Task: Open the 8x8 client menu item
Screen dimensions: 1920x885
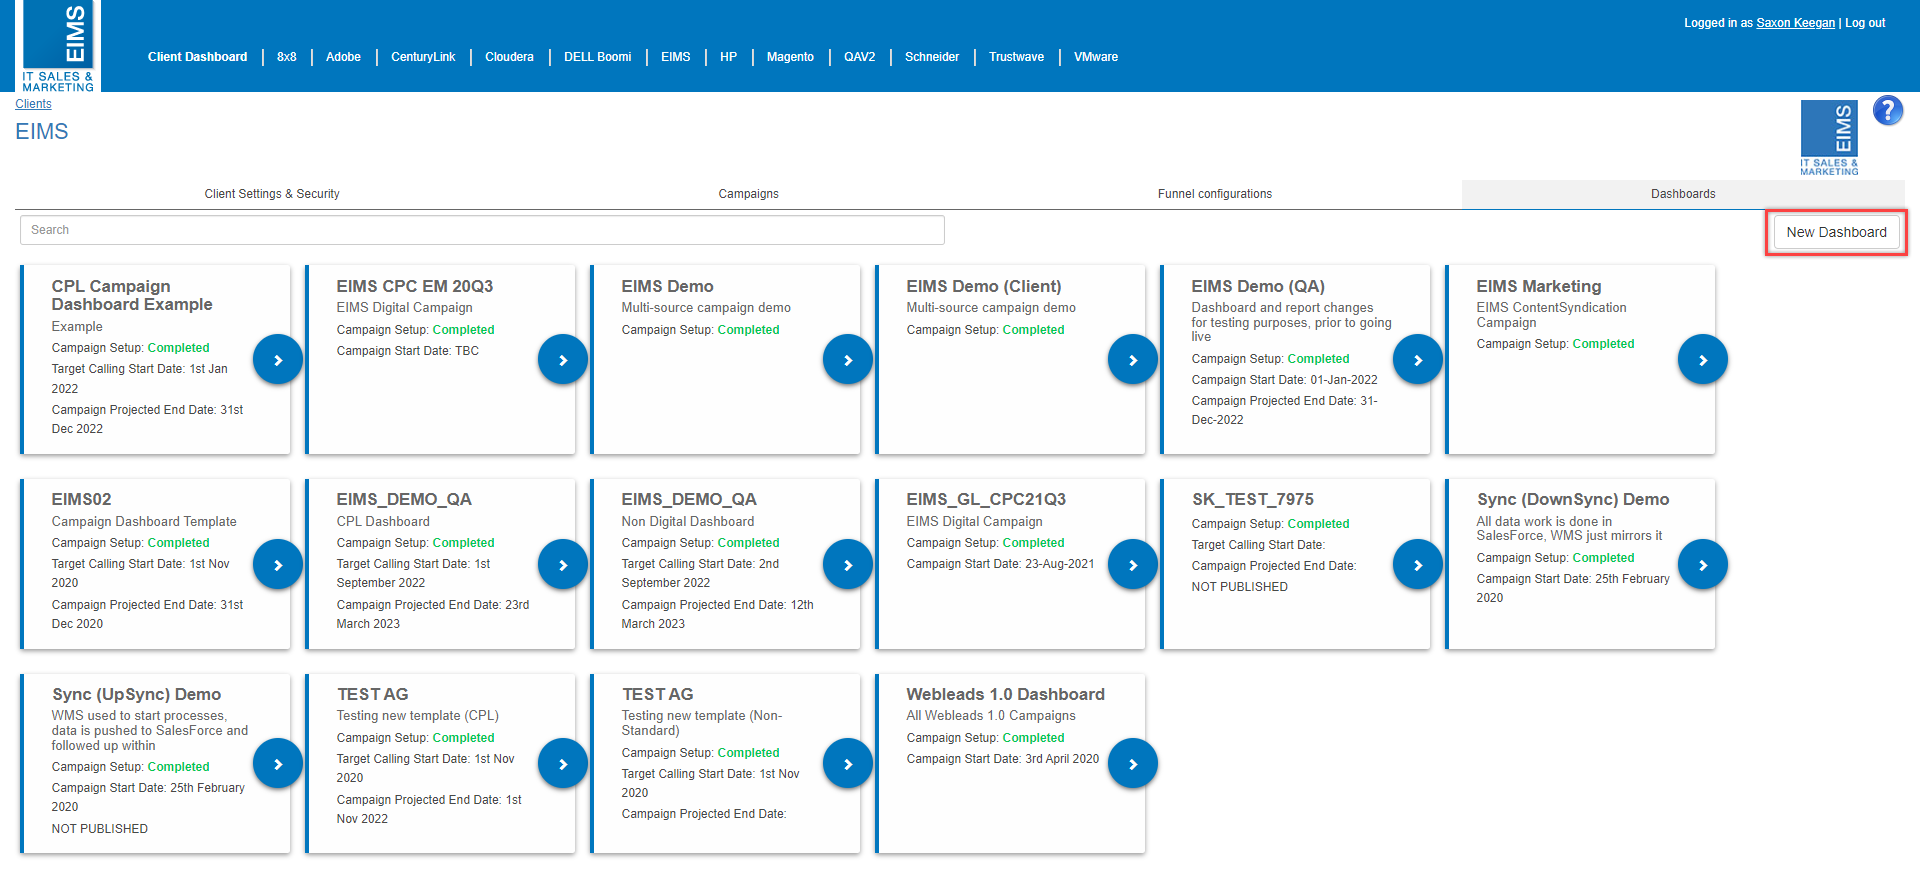Action: (287, 57)
